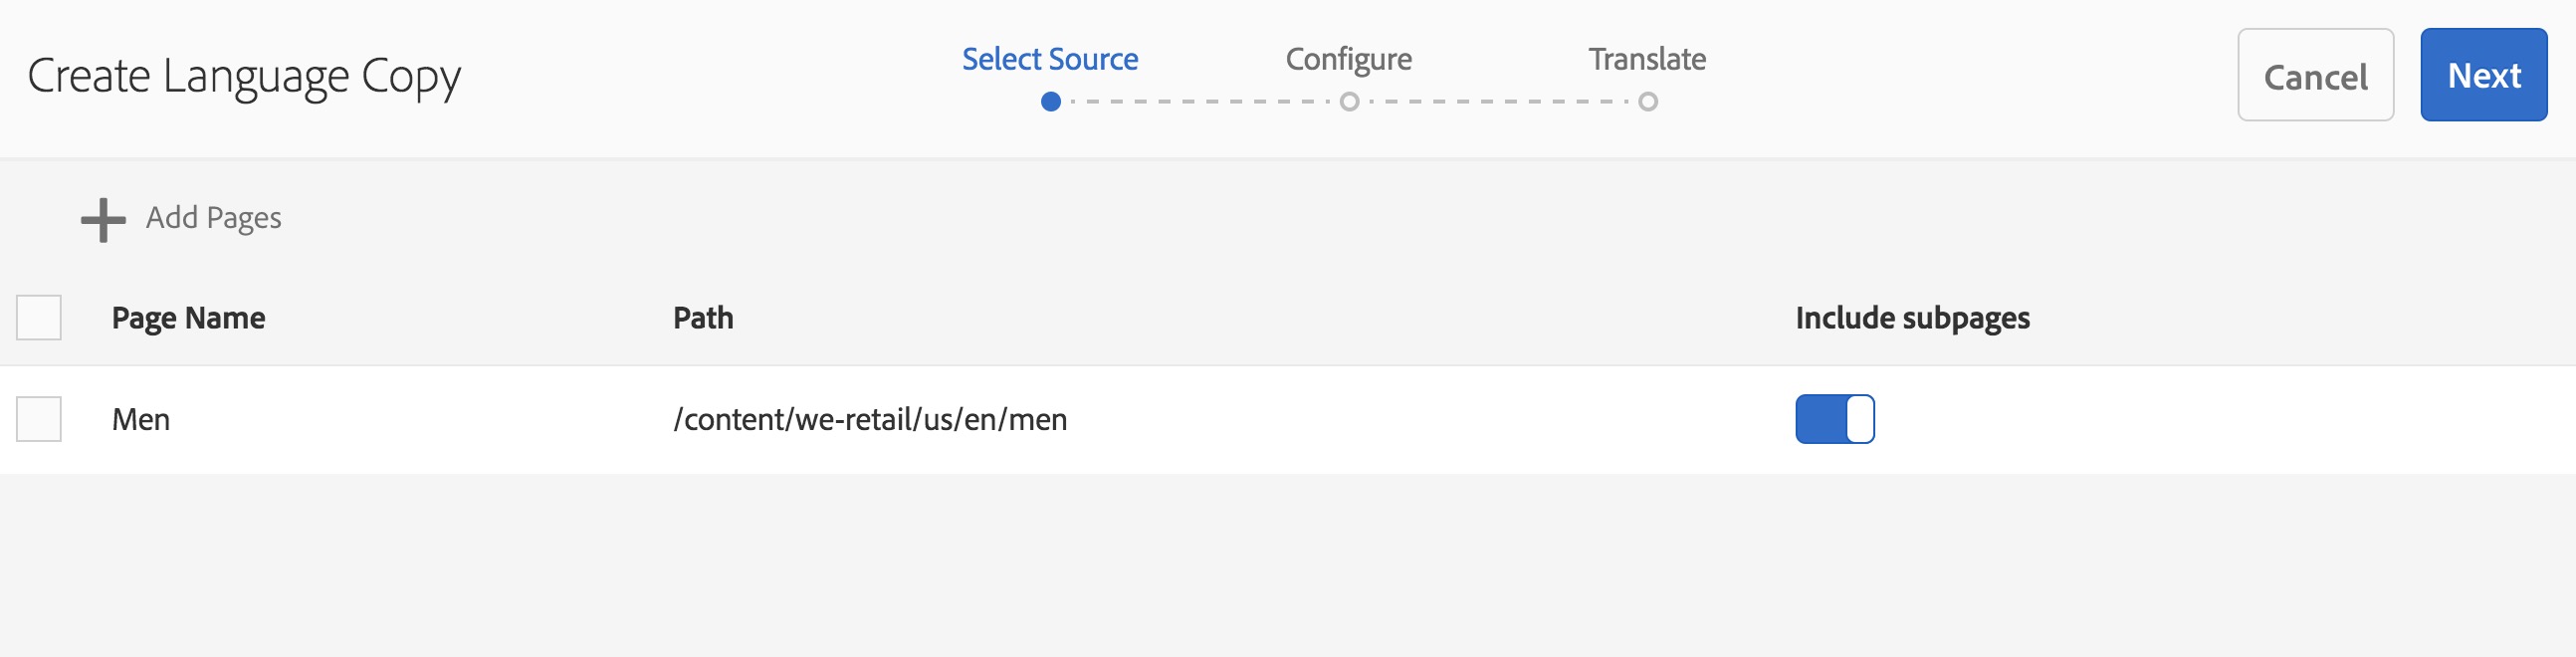Select the Men page name cell
The height and width of the screenshot is (657, 2576).
click(x=141, y=419)
